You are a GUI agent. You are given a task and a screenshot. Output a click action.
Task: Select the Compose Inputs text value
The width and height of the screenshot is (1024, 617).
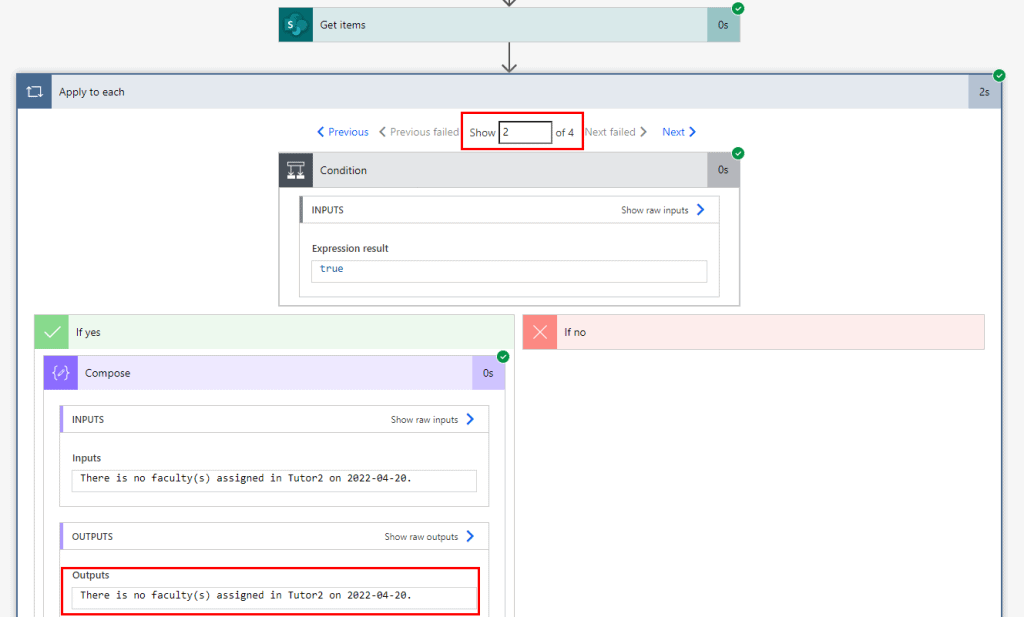tap(274, 481)
